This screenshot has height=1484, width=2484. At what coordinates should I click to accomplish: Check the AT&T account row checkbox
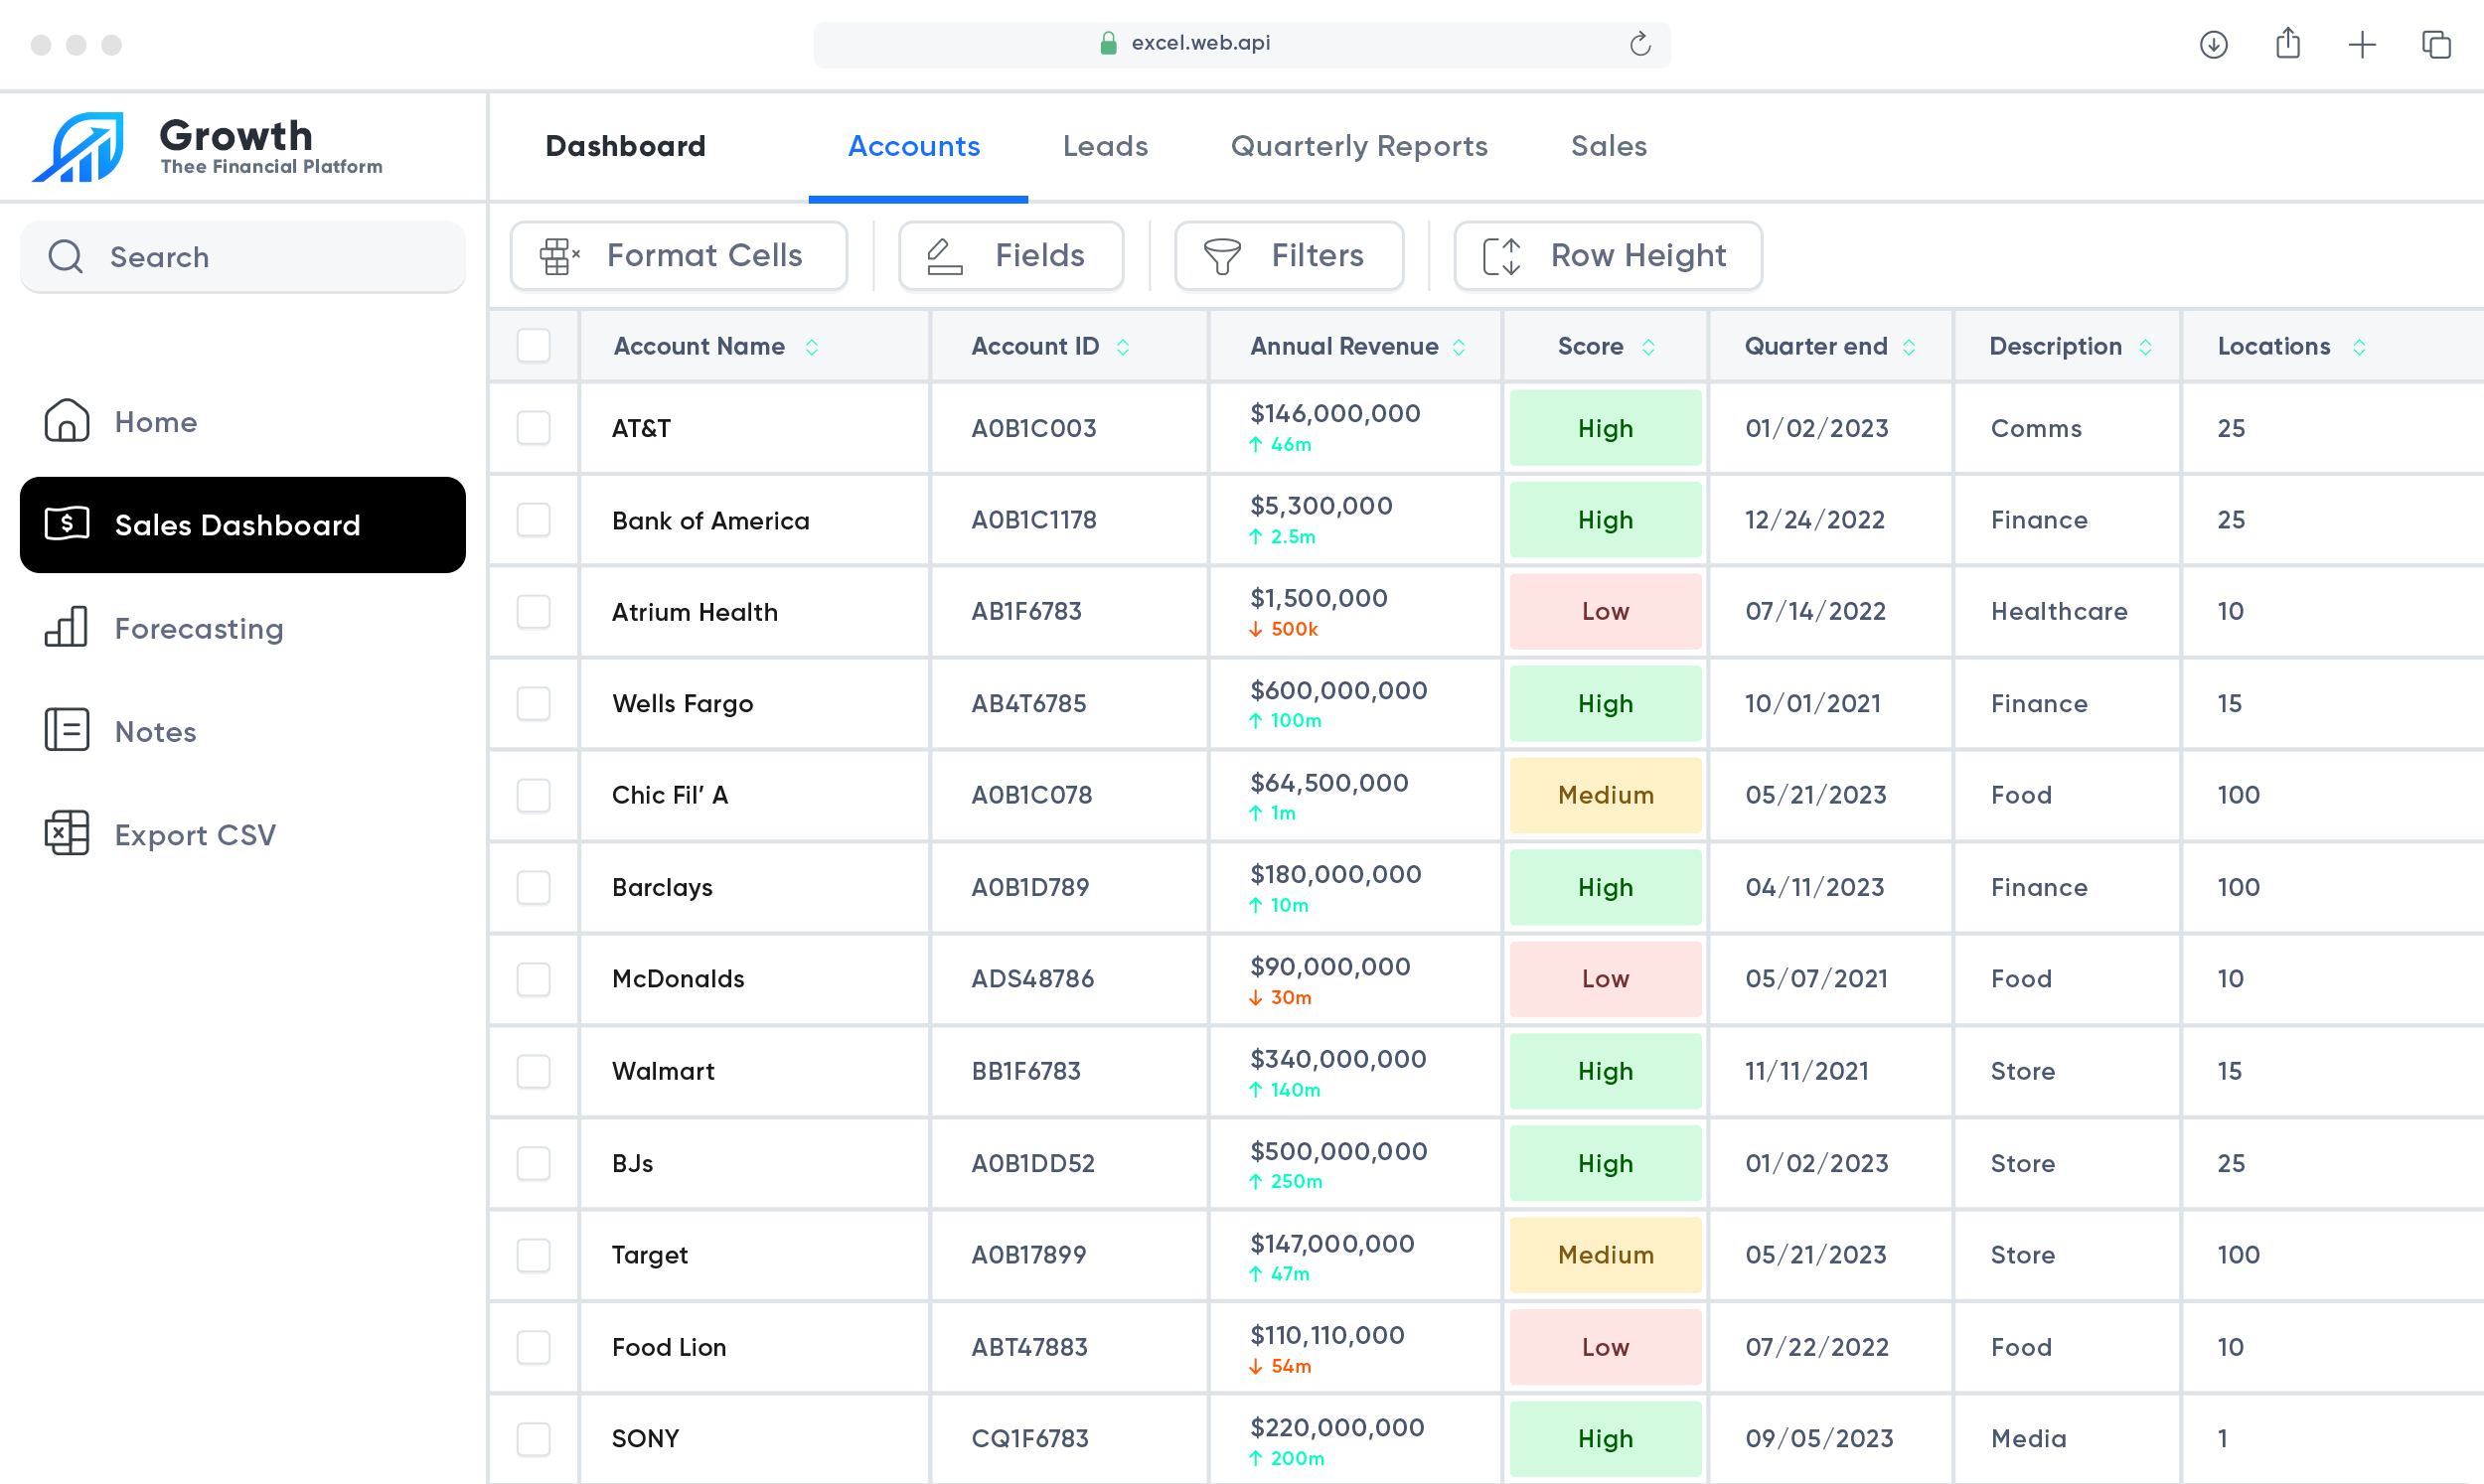click(534, 427)
